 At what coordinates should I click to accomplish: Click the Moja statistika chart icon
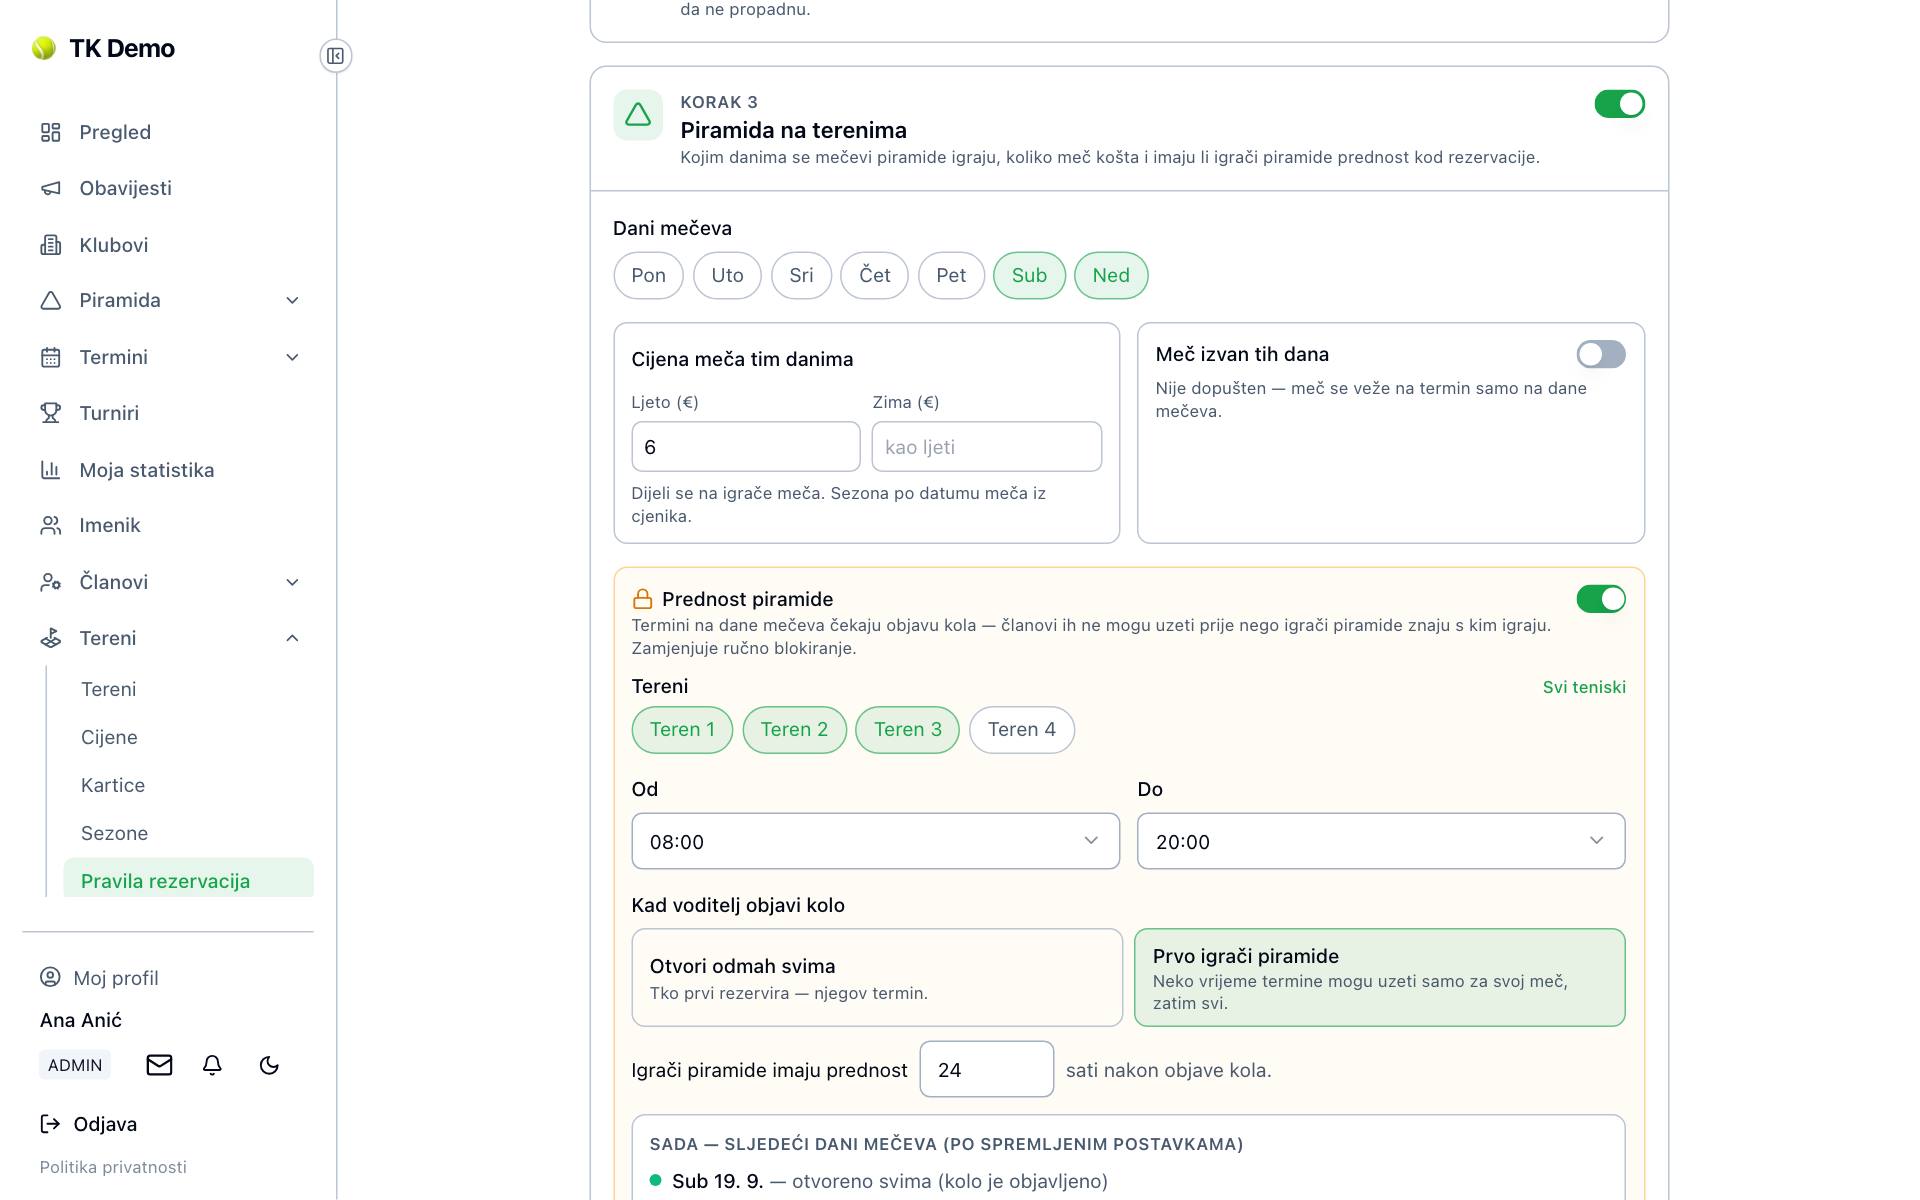click(50, 470)
